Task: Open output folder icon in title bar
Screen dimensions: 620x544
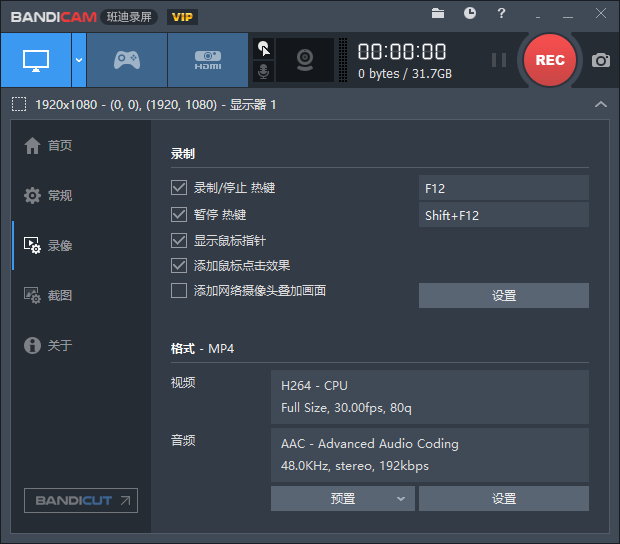Action: (x=438, y=13)
